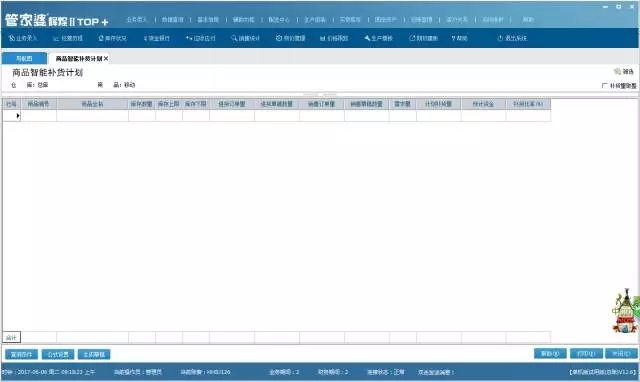Click the 查询条件 button at bottom left
Viewport: 640px width, 382px height.
(21, 354)
